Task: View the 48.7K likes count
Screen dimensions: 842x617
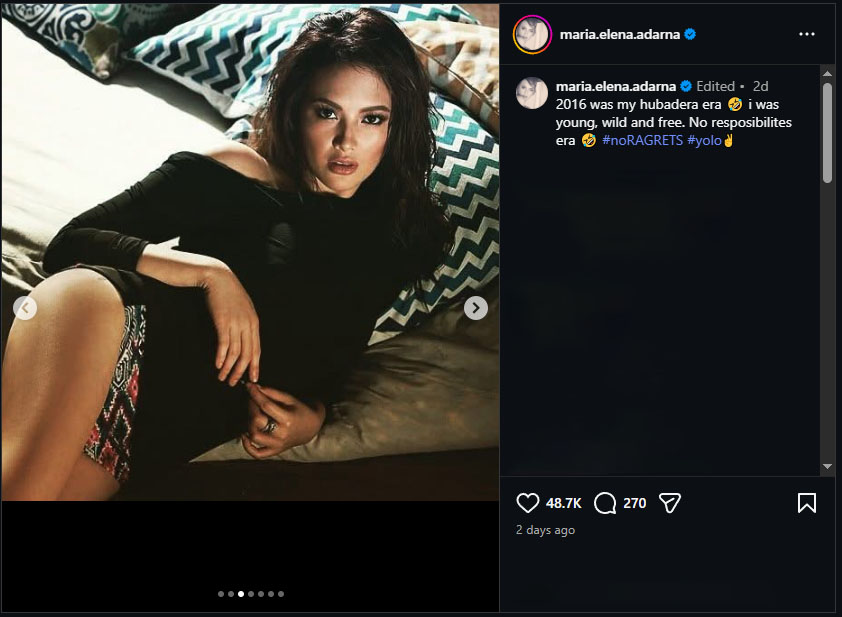Action: (x=564, y=503)
